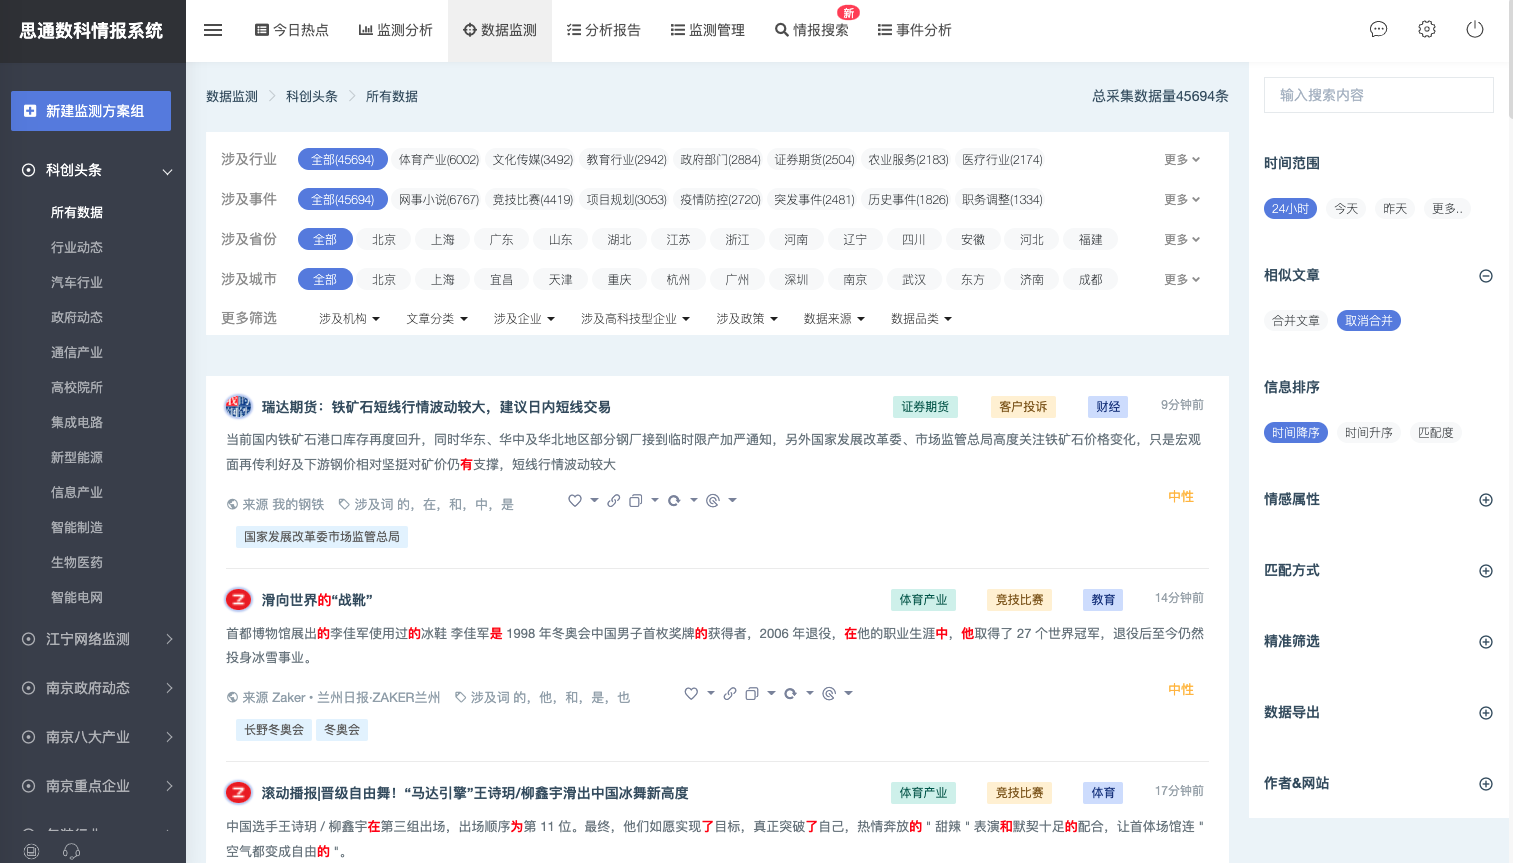
Task: Expand 更多 for 涉及行业 row
Action: [x=1181, y=159]
